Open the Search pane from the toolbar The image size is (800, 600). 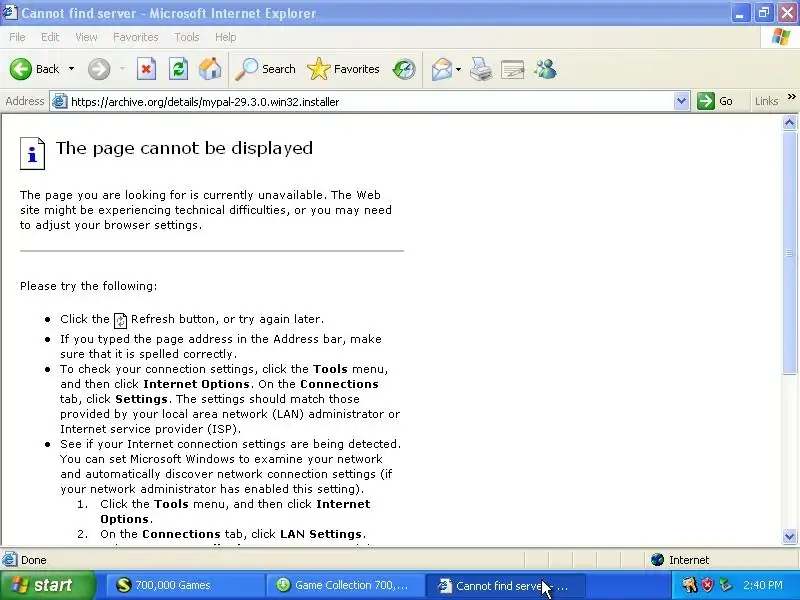click(265, 69)
